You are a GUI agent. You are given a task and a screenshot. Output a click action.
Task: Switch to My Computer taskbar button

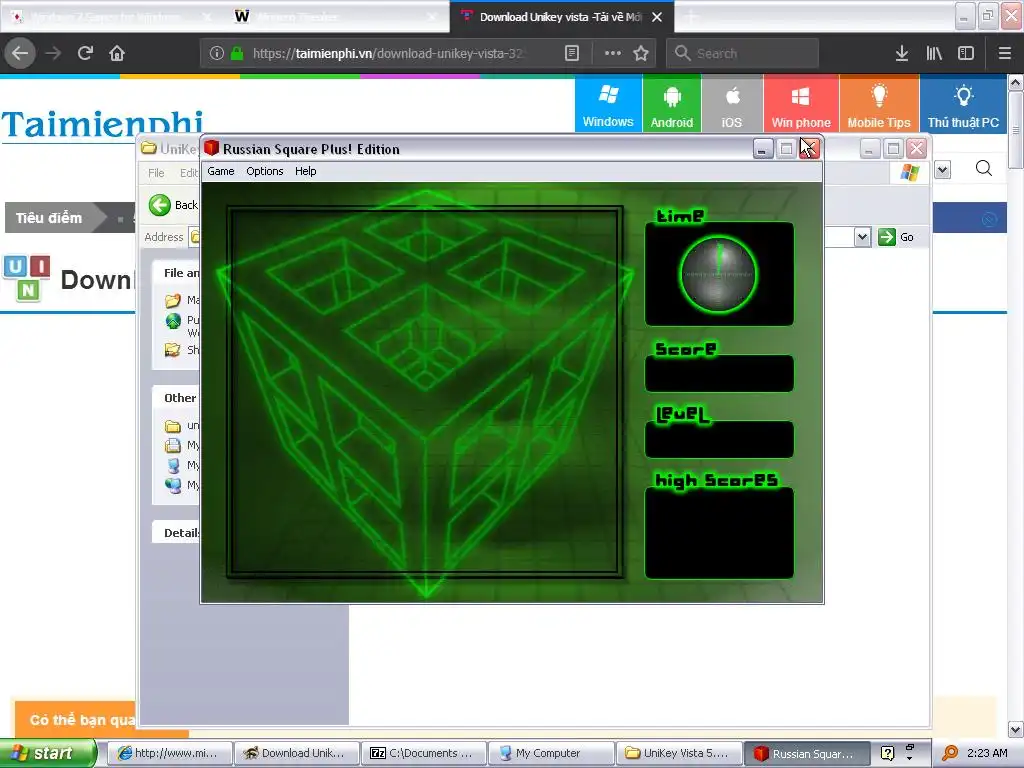[551, 753]
